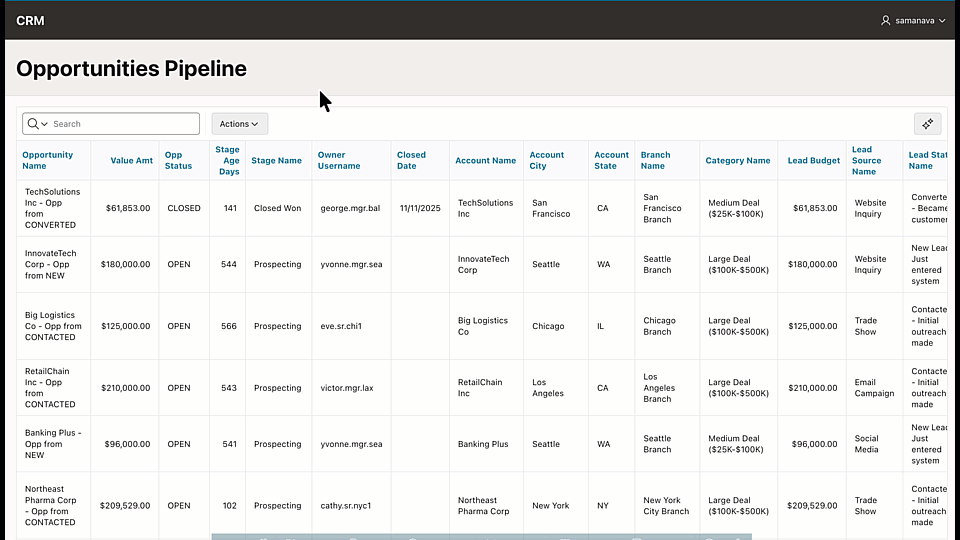Click the user profile icon beside samanava

tap(885, 20)
